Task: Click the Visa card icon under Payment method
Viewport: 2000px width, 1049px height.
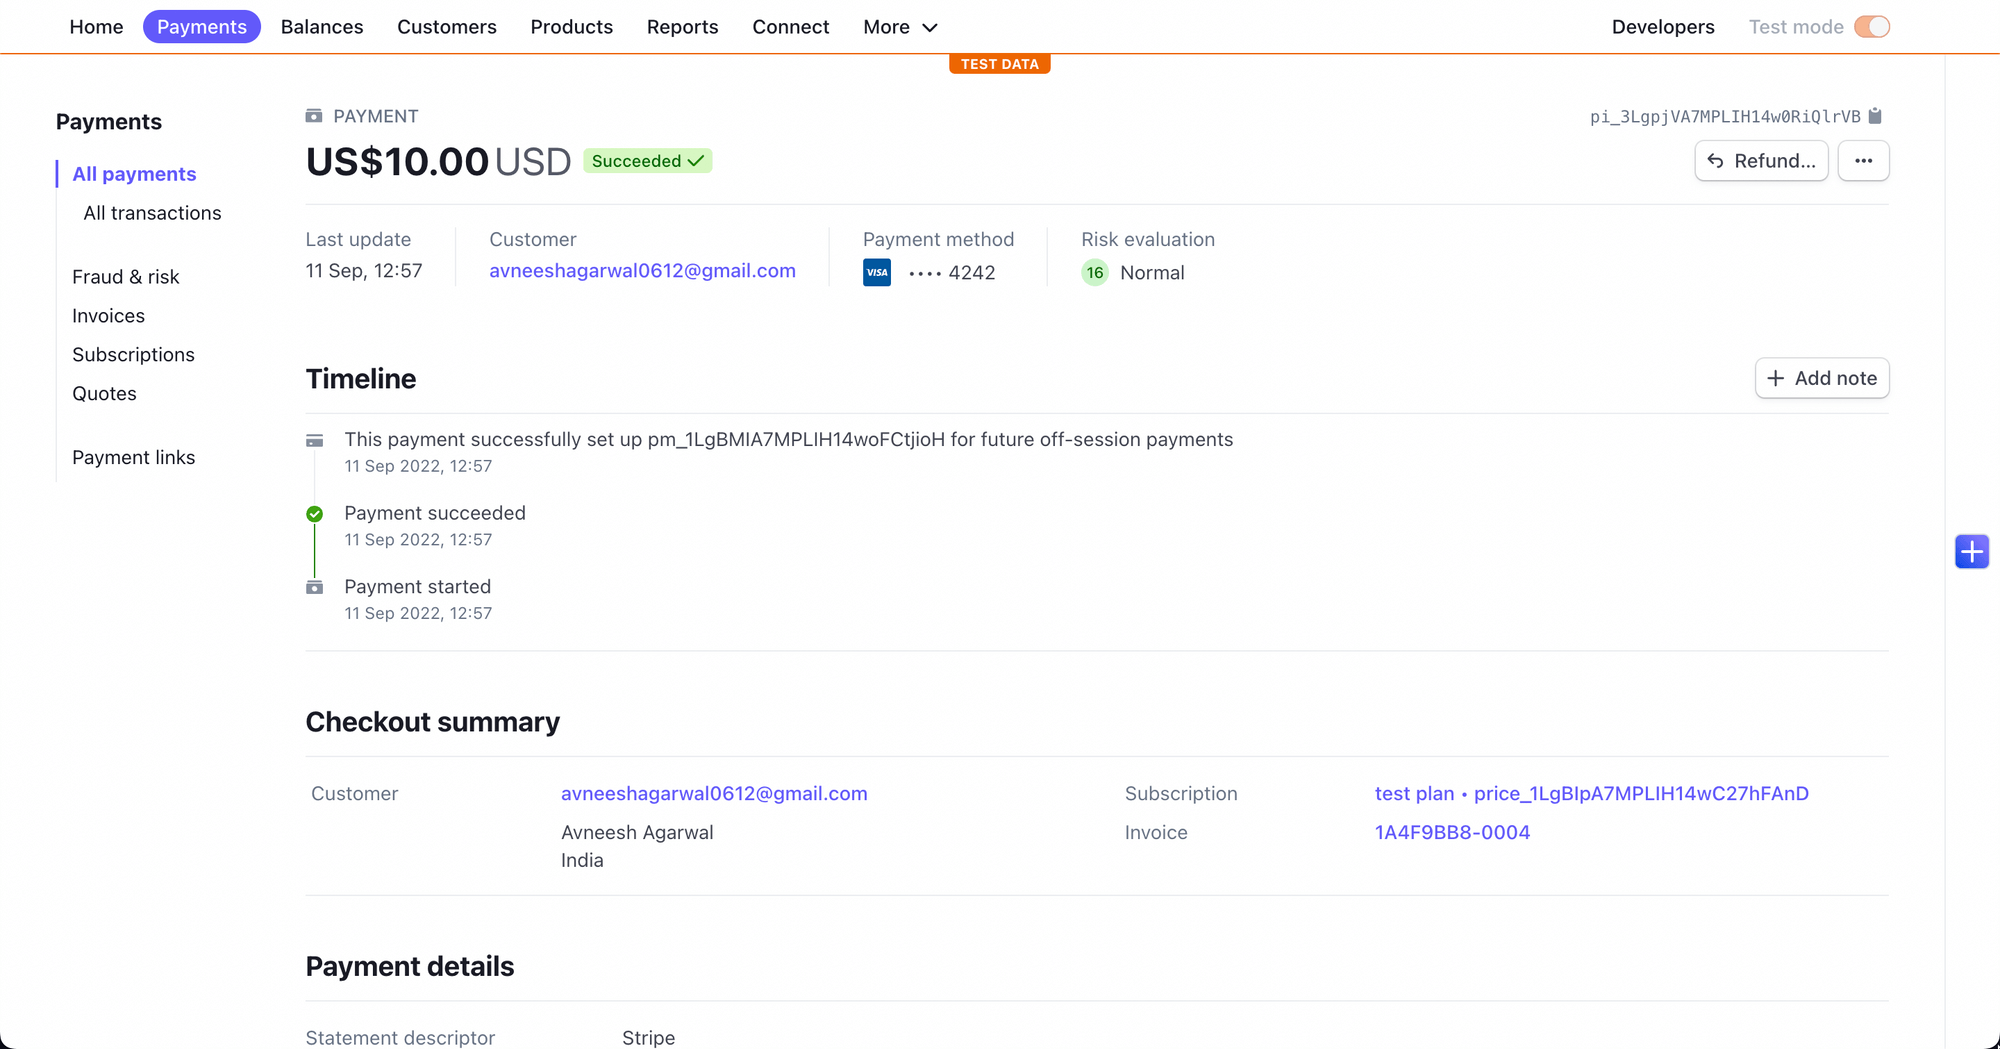Action: (x=876, y=272)
